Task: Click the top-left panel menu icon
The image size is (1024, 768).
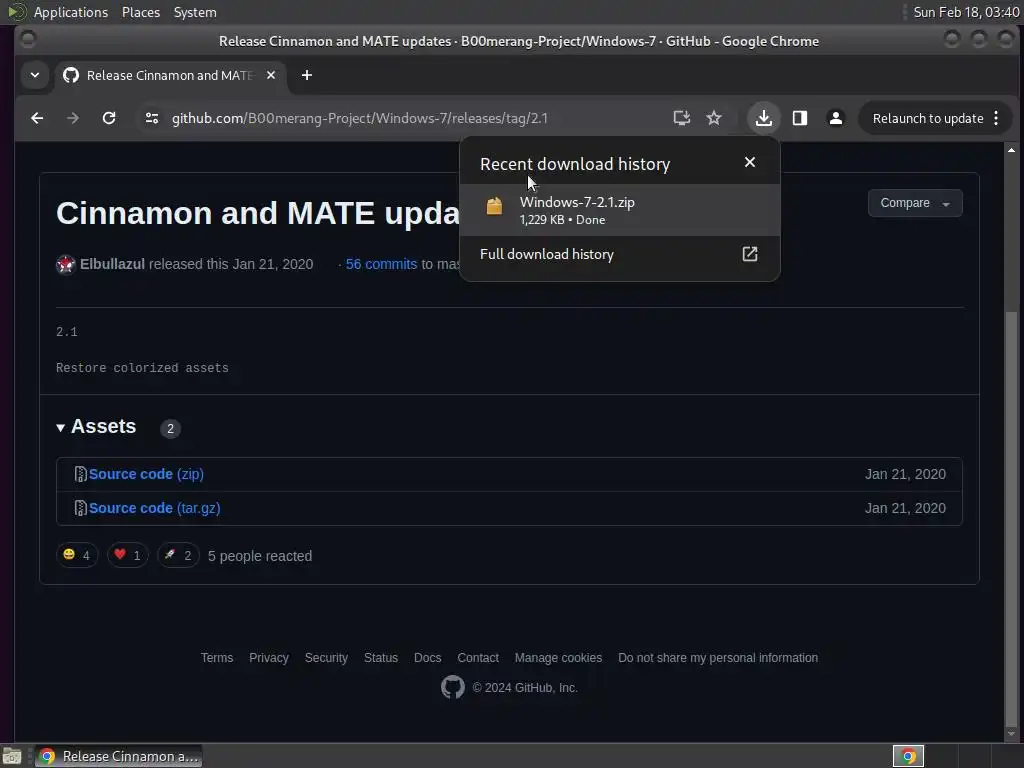Action: click(17, 12)
